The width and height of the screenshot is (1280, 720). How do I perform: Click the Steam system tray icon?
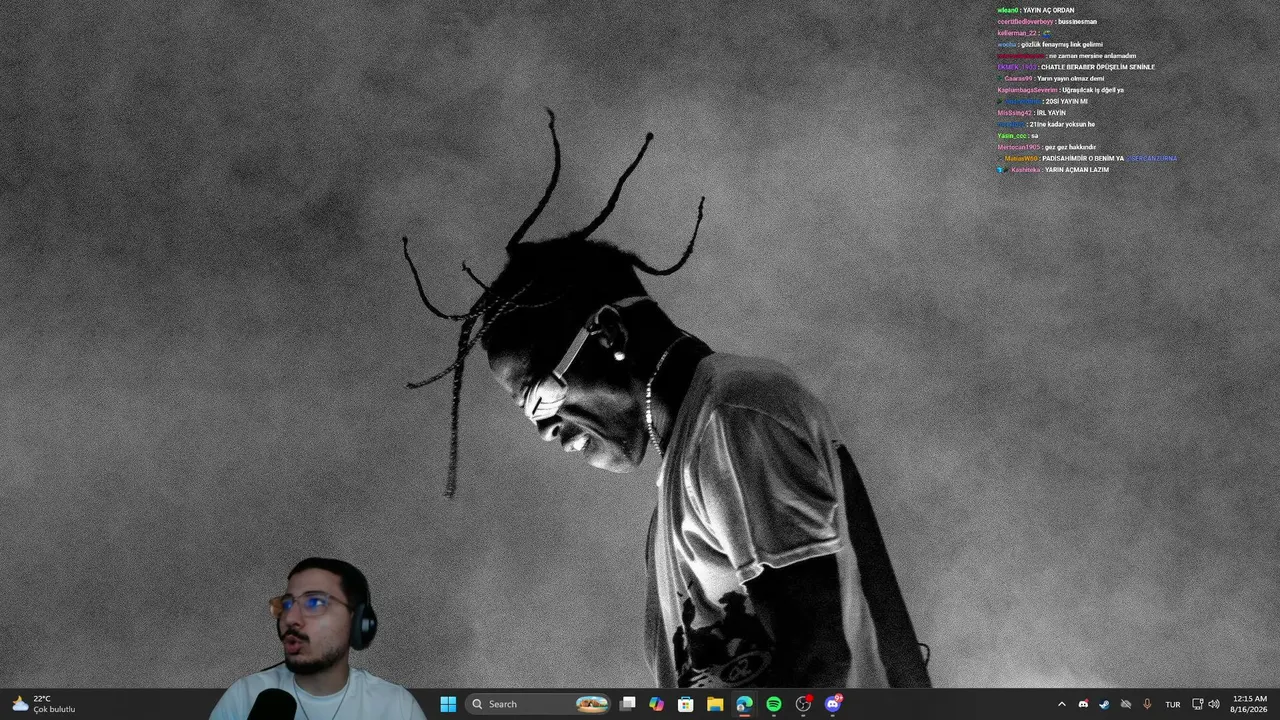[1105, 704]
